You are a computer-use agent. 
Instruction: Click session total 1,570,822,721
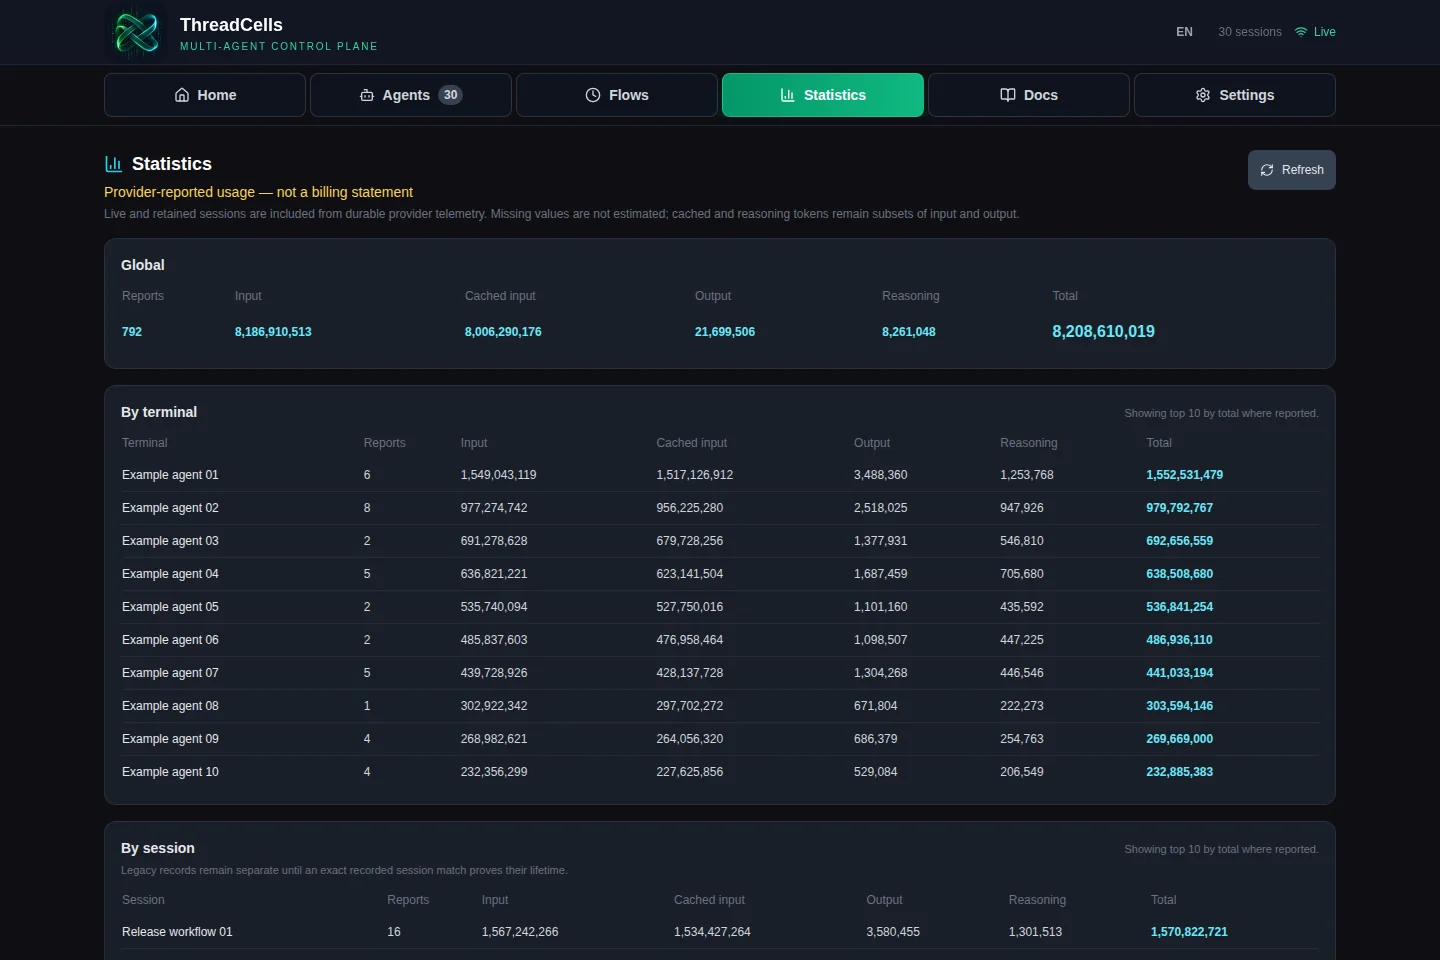point(1189,932)
